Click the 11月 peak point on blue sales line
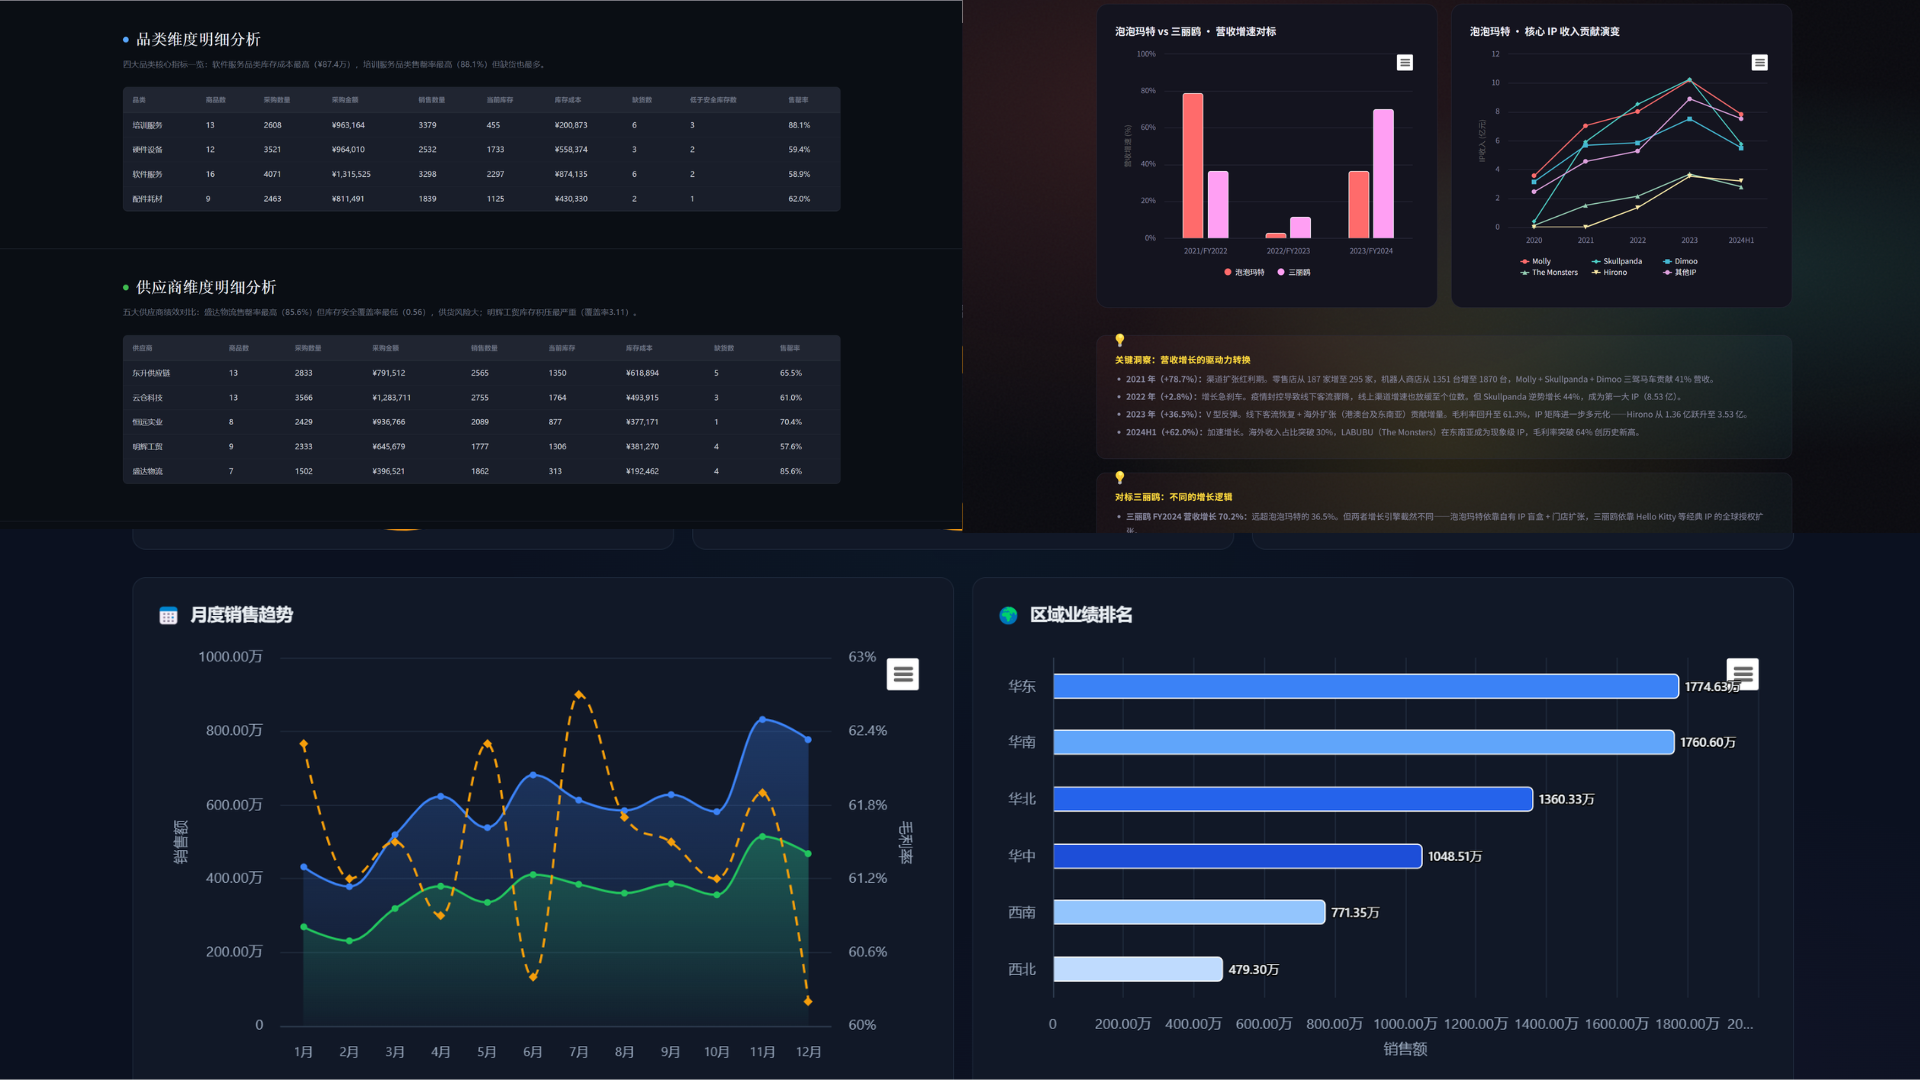The height and width of the screenshot is (1080, 1920). tap(763, 720)
